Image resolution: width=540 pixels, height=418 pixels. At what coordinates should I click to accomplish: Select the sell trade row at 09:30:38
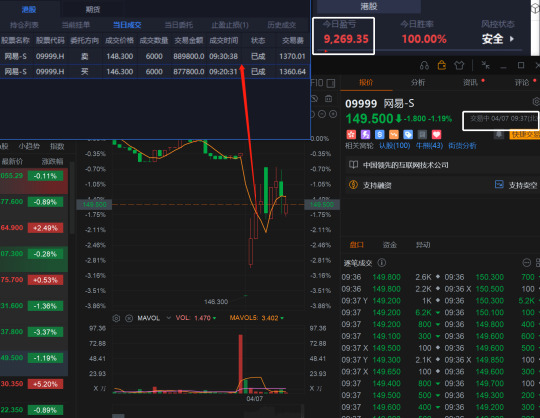coord(155,56)
